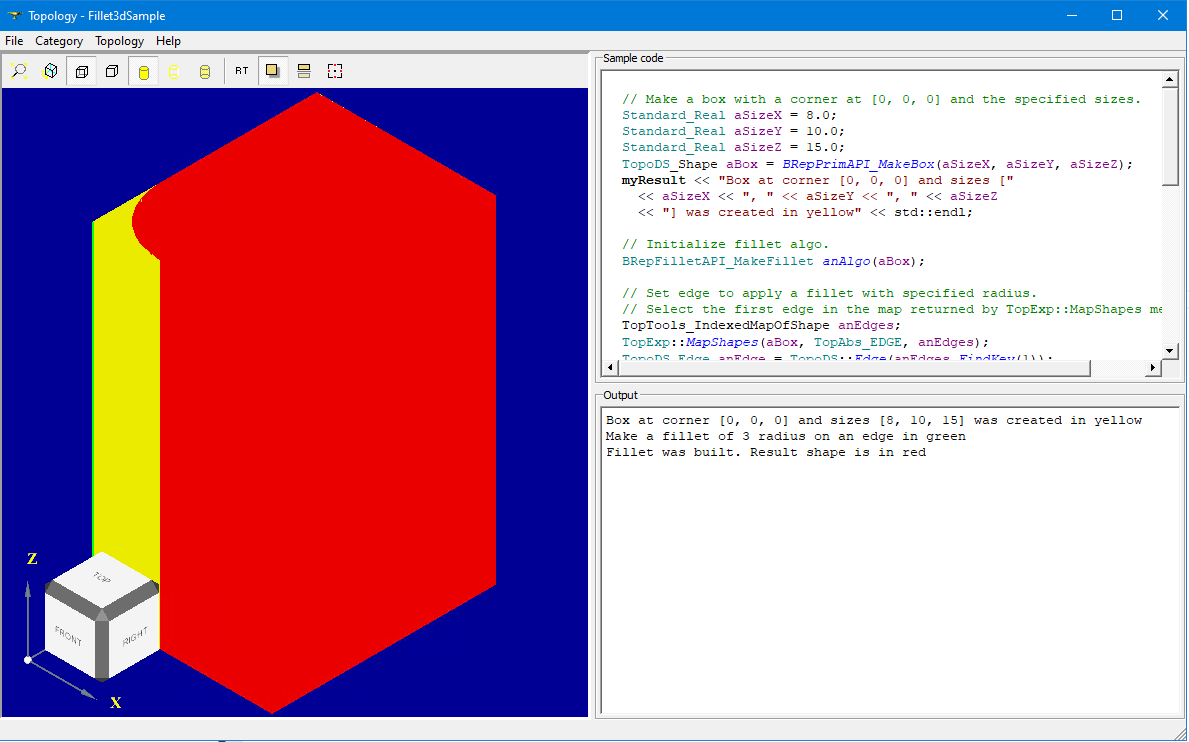Click the rotating cube view icon

coord(50,71)
